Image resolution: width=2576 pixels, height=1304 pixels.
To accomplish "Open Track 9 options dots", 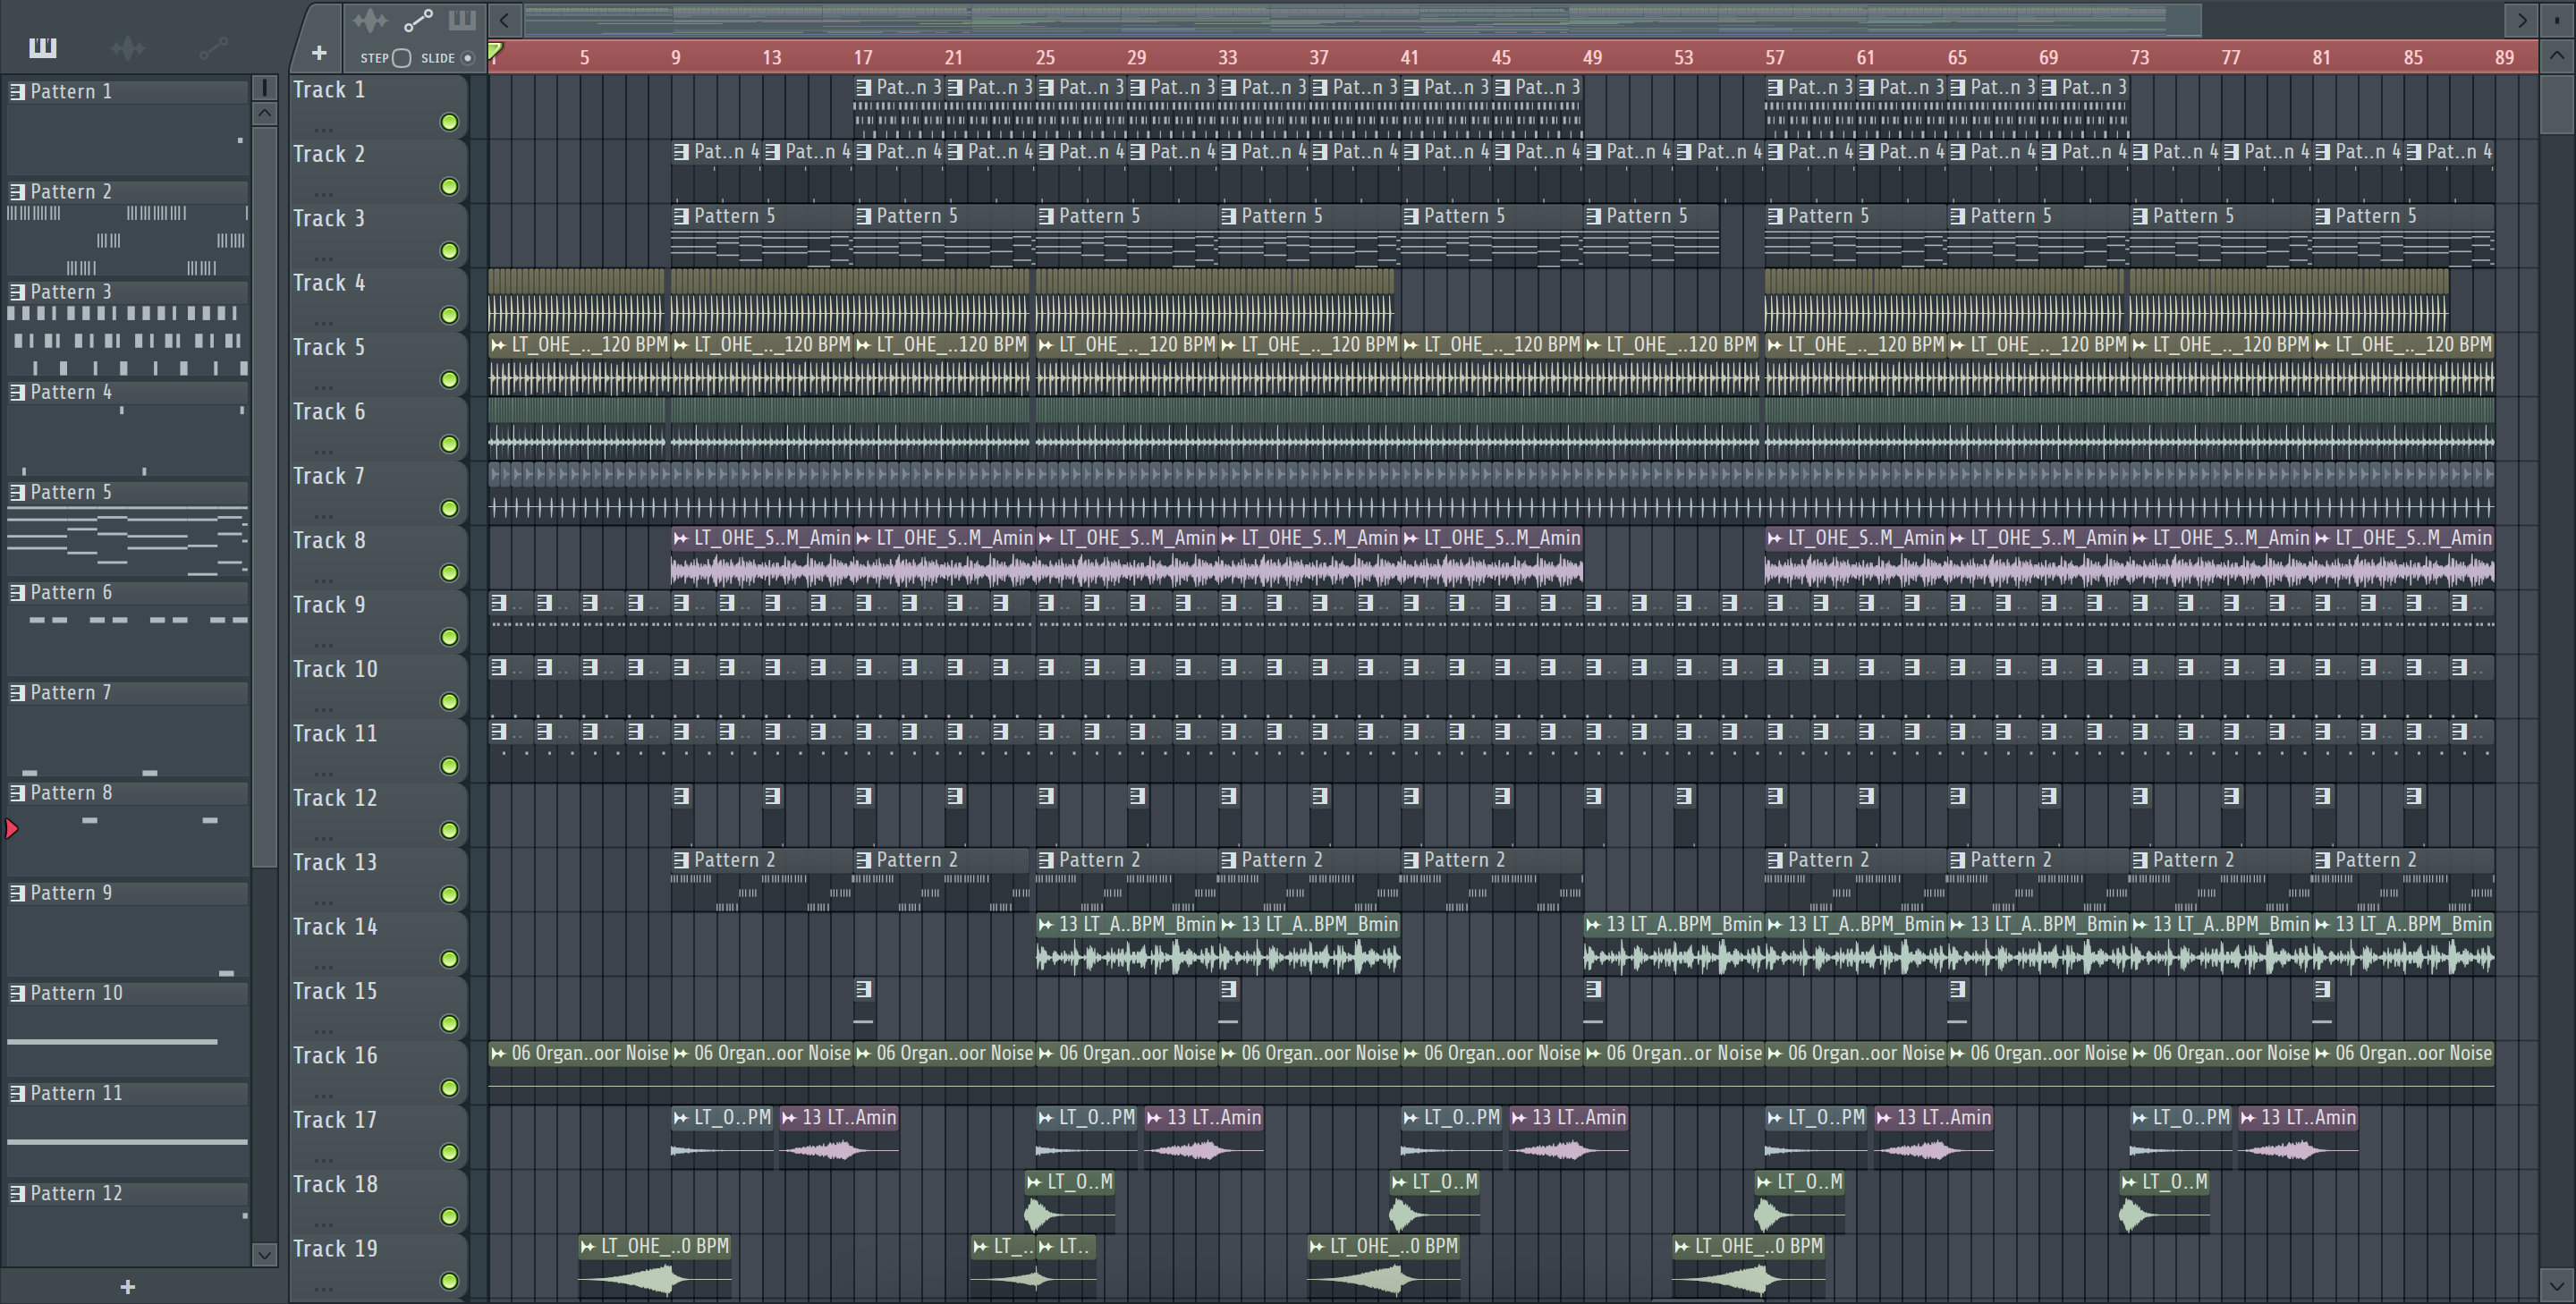I will point(323,645).
